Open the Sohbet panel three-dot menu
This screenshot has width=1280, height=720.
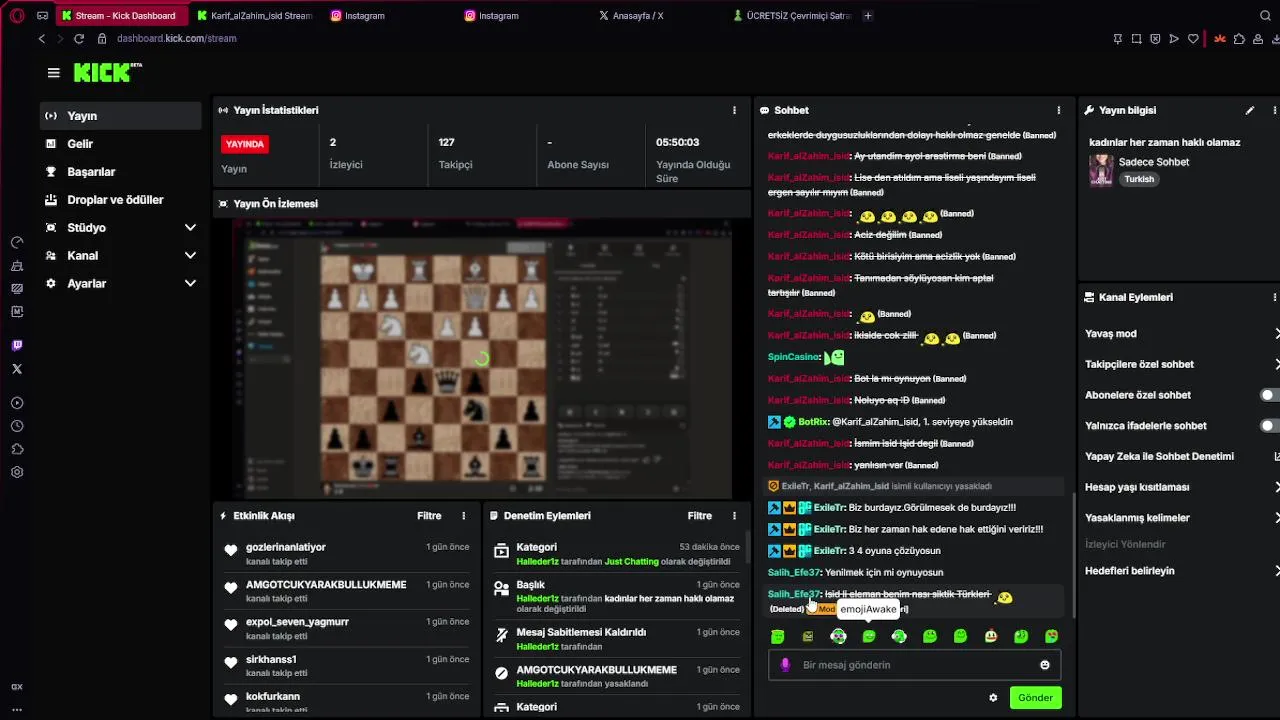coord(1059,110)
